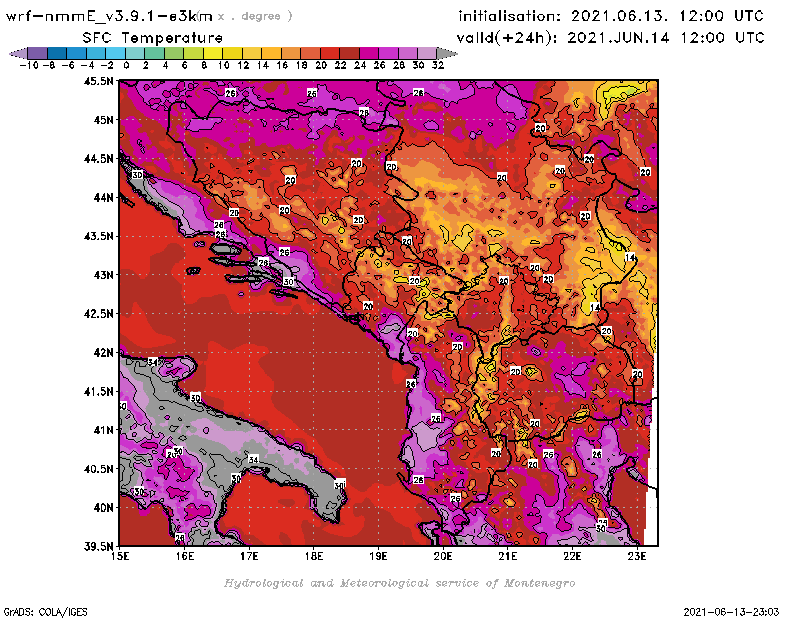Image resolution: width=800 pixels, height=618 pixels.
Task: Click the '19E' longitude axis label
Action: (379, 556)
